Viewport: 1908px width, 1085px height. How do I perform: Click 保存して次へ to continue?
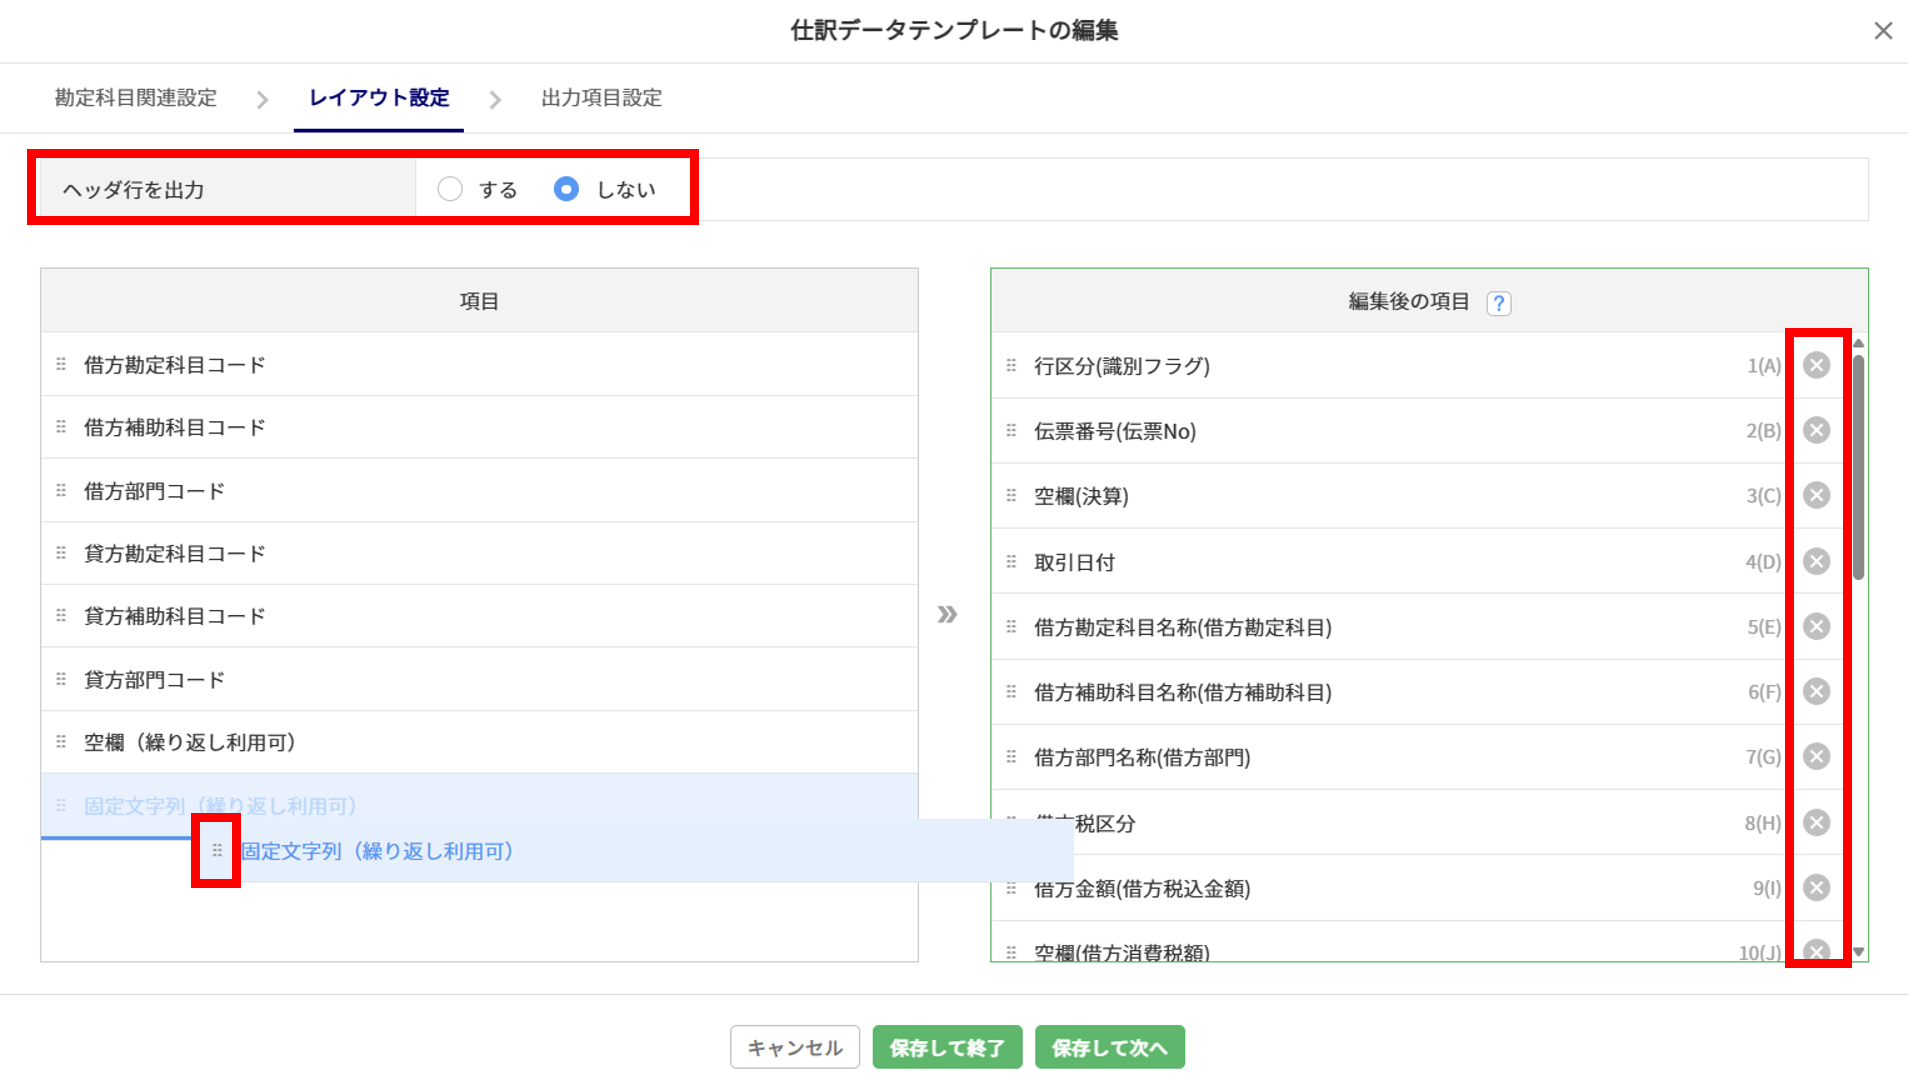click(x=1109, y=1047)
